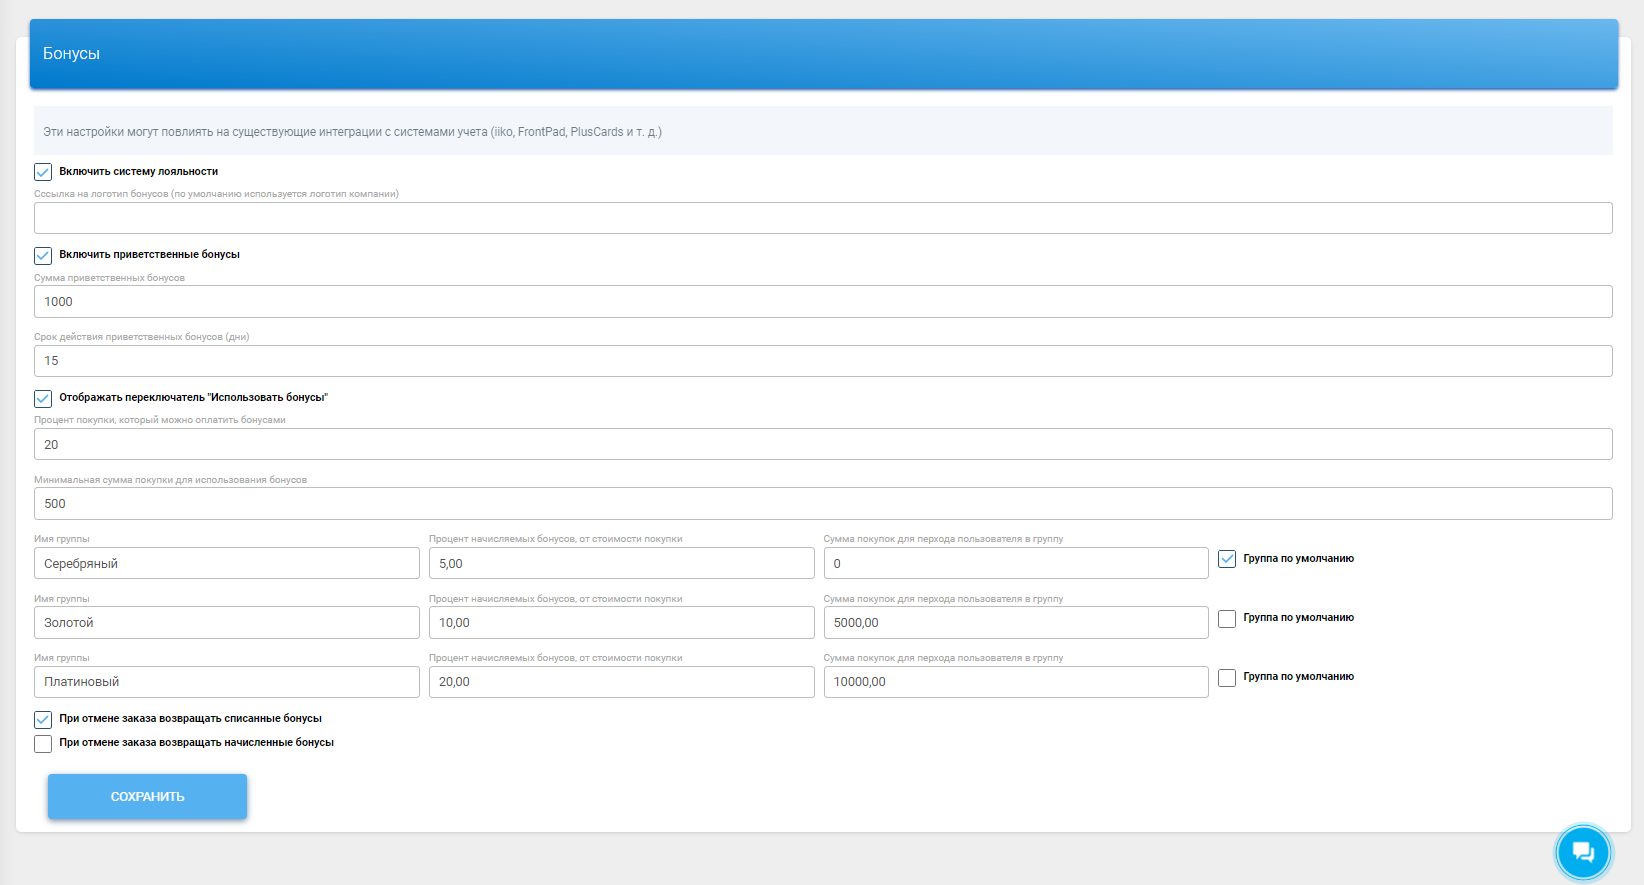This screenshot has width=1644, height=885.
Task: Toggle the "Использовать бонусы" switch display checkbox
Action: tap(43, 398)
